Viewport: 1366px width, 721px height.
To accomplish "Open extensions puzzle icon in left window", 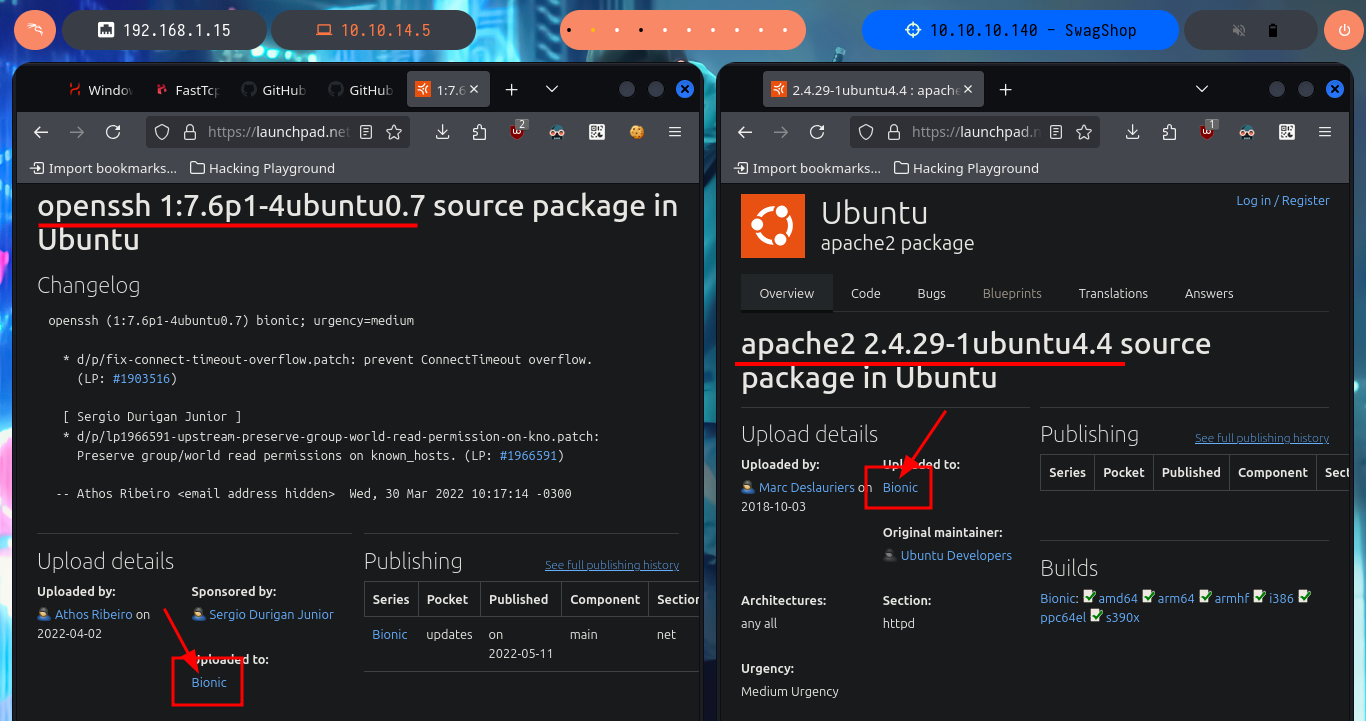I will [x=479, y=132].
